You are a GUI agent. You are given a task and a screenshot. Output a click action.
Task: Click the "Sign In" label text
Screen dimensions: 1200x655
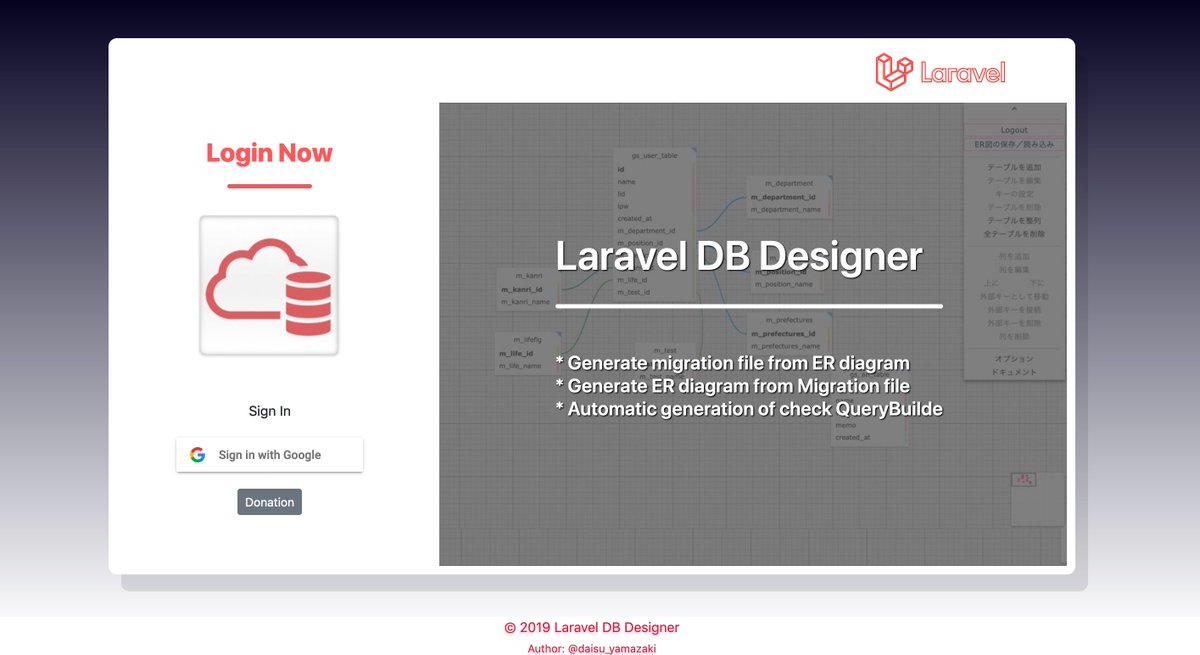270,411
